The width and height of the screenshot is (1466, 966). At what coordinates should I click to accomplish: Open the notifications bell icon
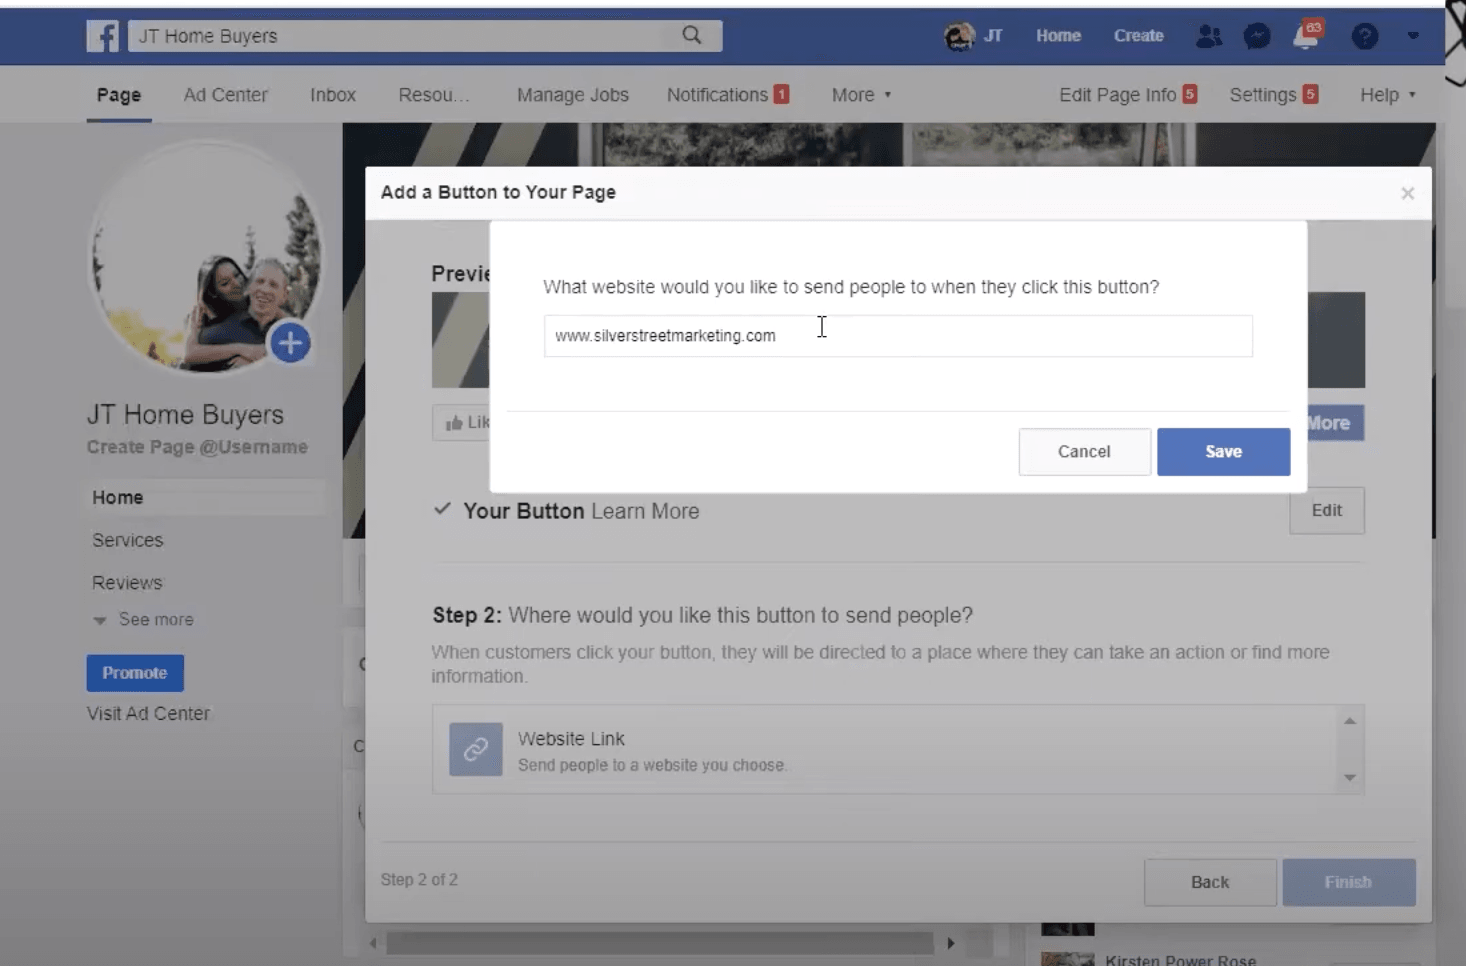tap(1305, 37)
